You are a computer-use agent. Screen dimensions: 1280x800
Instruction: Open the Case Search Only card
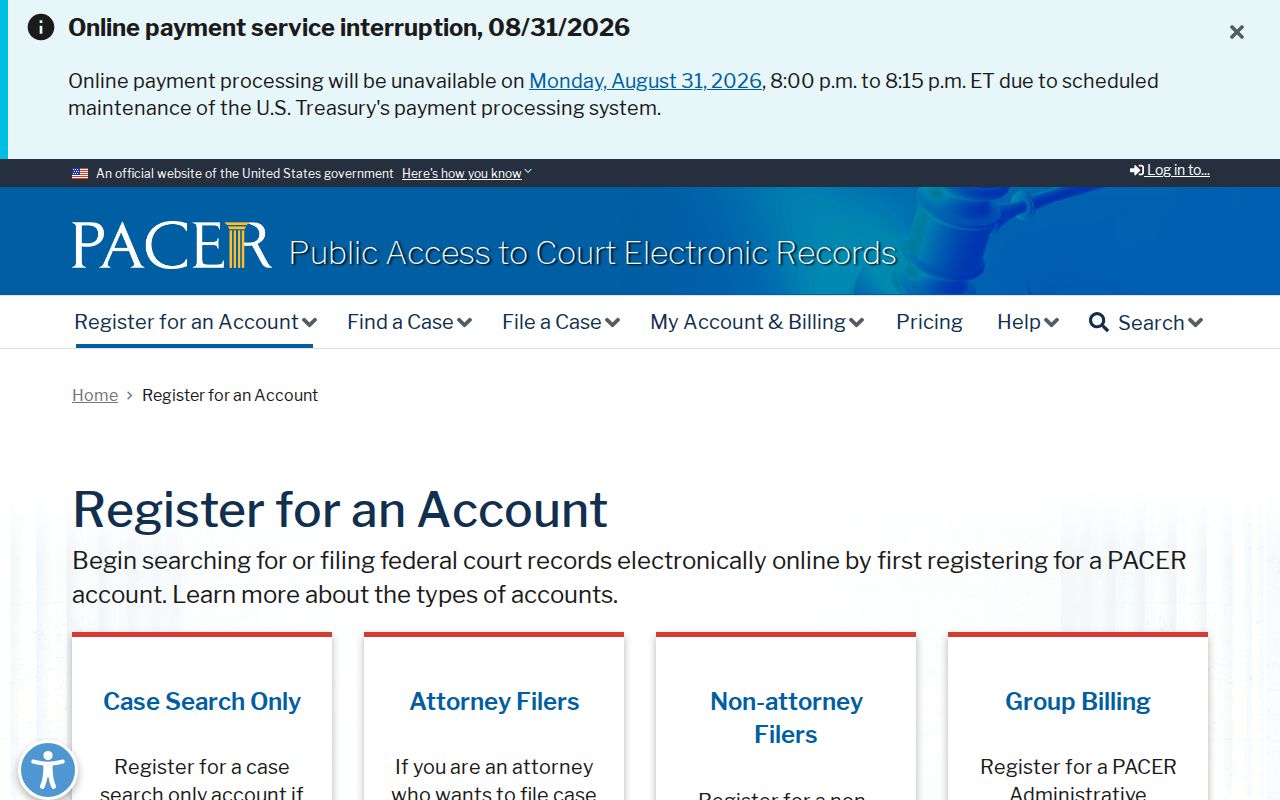click(202, 702)
